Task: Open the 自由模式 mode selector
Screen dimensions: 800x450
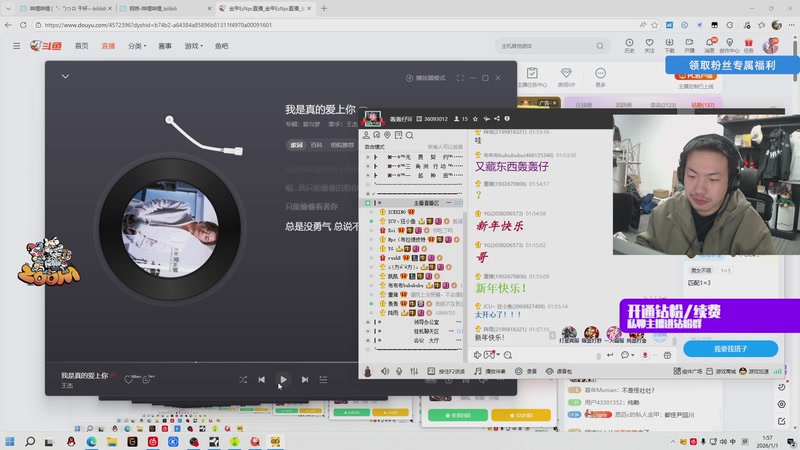Action: pyautogui.click(x=374, y=147)
